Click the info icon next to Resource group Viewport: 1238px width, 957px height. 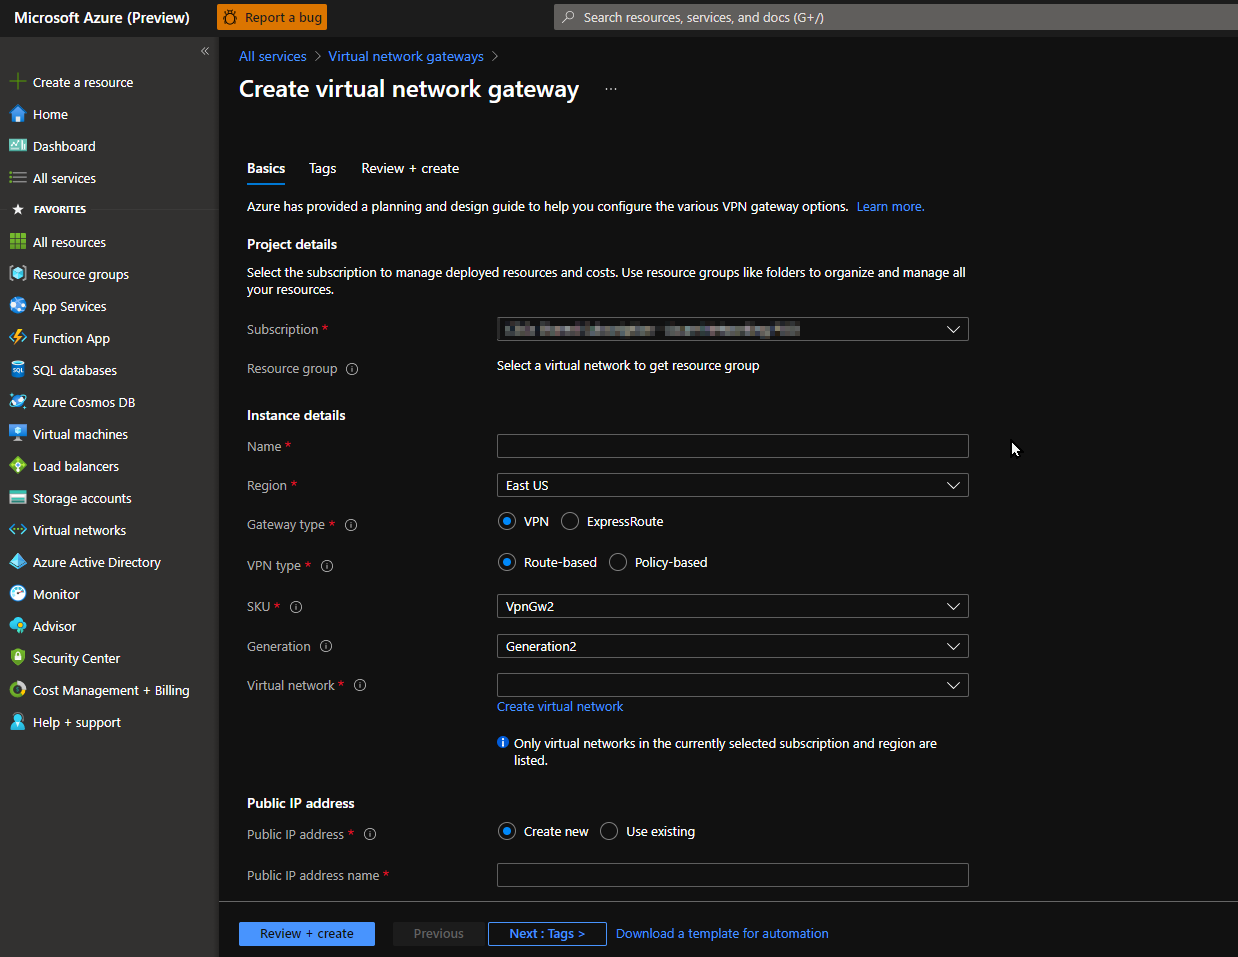tap(352, 369)
